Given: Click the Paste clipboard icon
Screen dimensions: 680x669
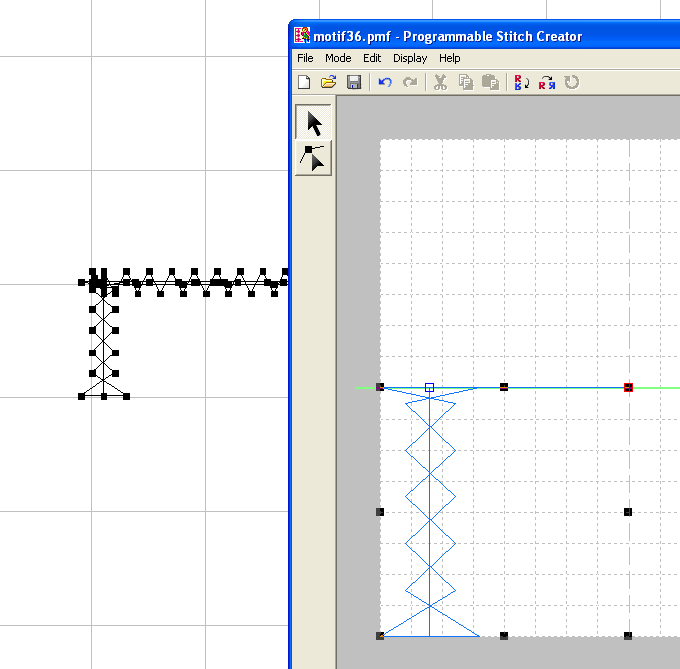Looking at the screenshot, I should click(490, 83).
